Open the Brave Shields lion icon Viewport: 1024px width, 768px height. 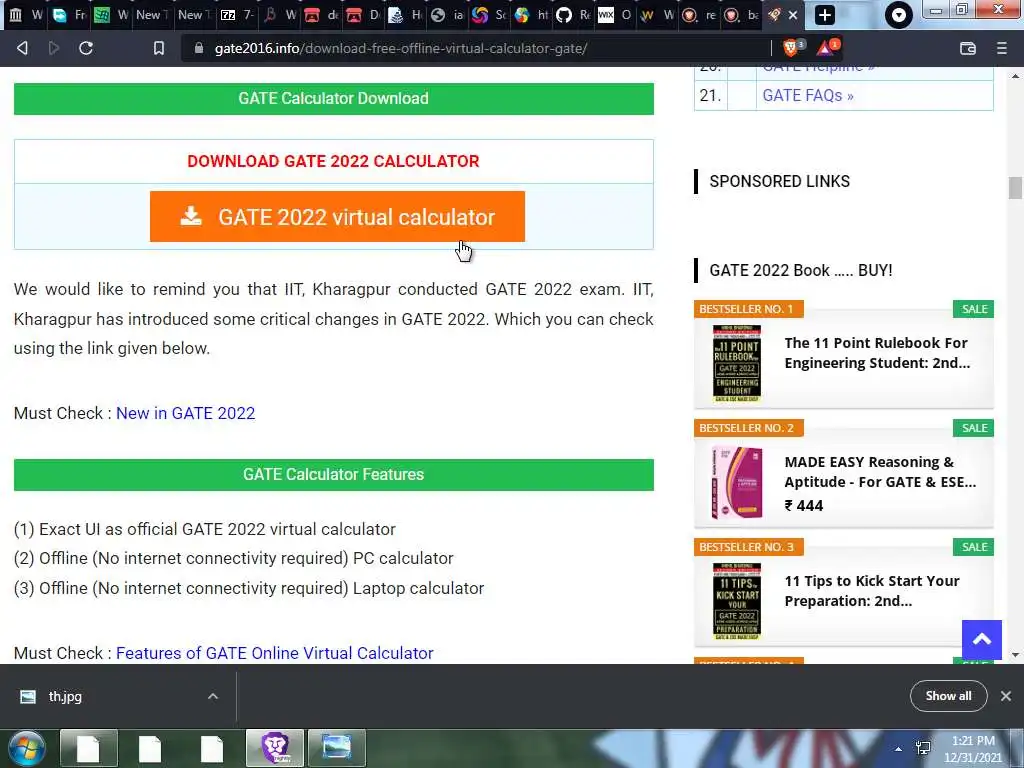791,48
